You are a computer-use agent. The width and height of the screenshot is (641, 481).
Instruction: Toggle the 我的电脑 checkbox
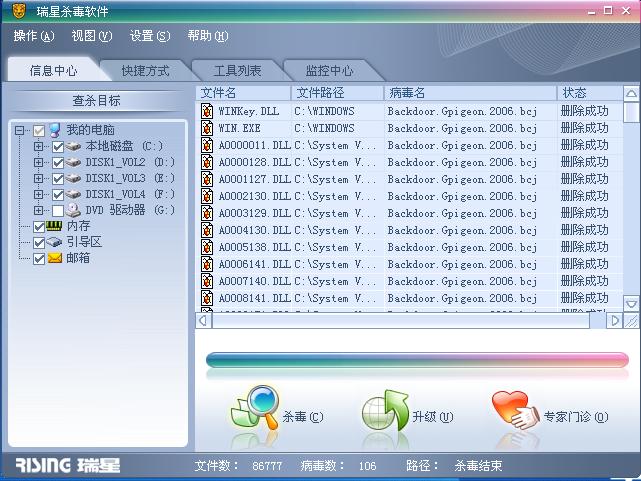pos(39,131)
